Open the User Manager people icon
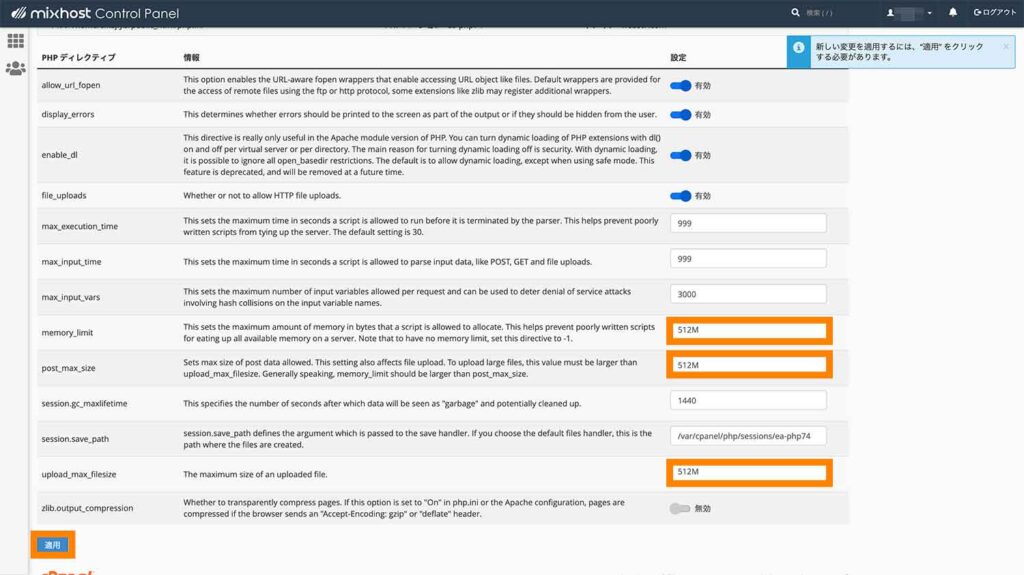Screen dimensions: 1024x575 [15, 69]
